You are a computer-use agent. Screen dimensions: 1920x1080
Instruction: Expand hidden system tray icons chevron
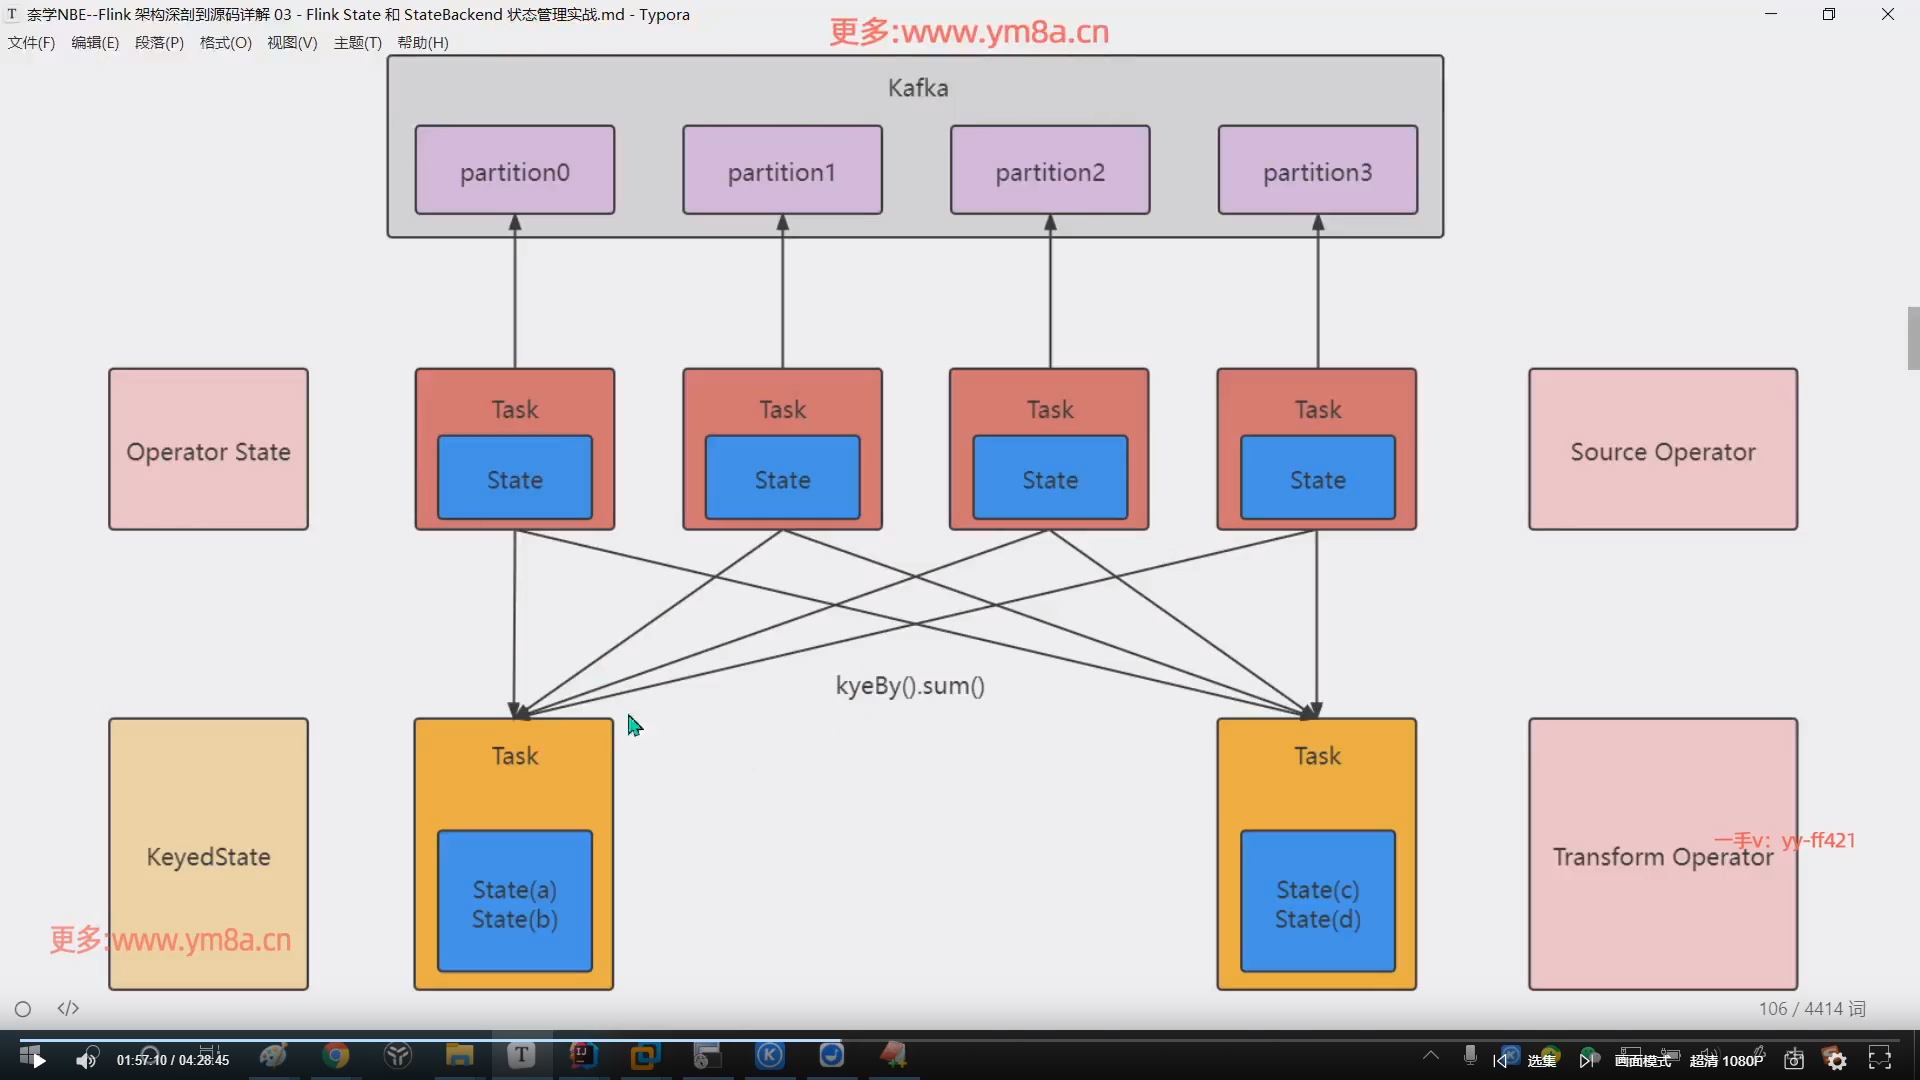coord(1431,1056)
